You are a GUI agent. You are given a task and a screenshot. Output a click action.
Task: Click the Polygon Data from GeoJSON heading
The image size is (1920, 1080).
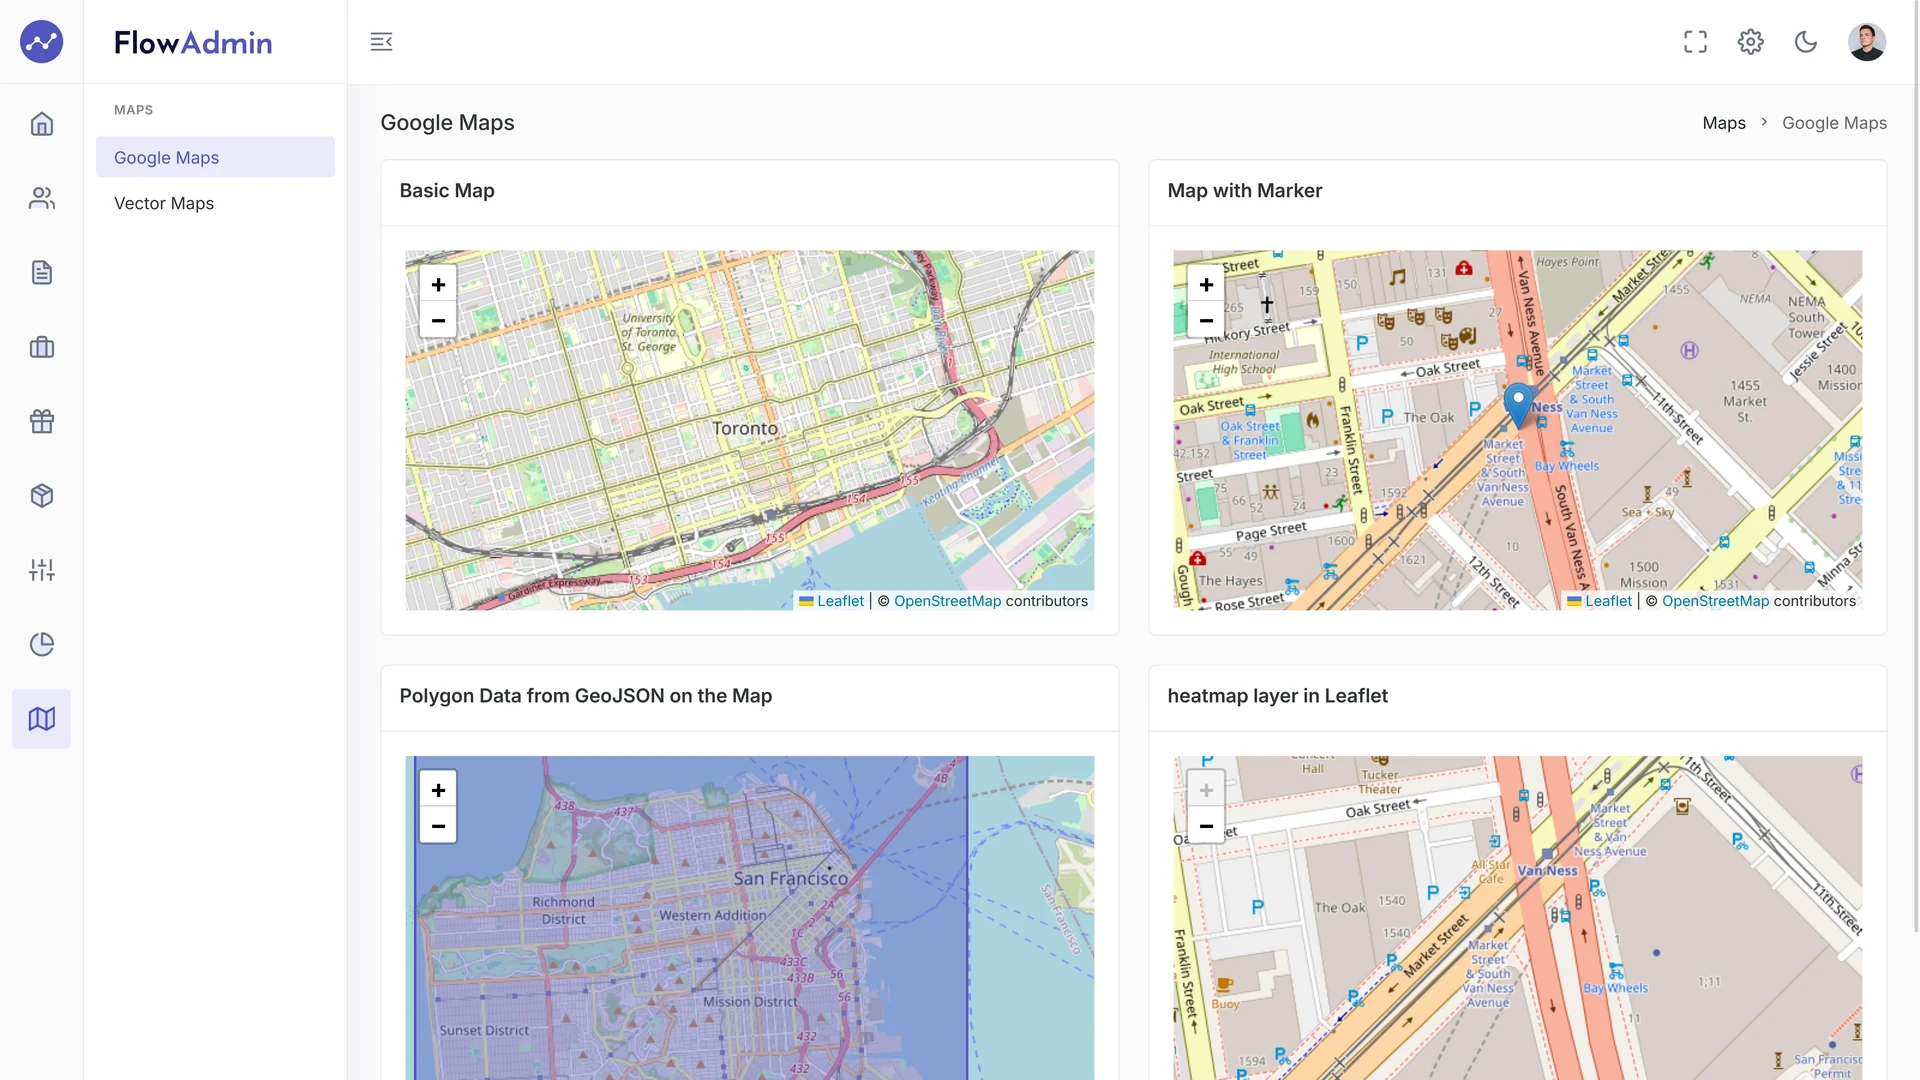click(586, 696)
